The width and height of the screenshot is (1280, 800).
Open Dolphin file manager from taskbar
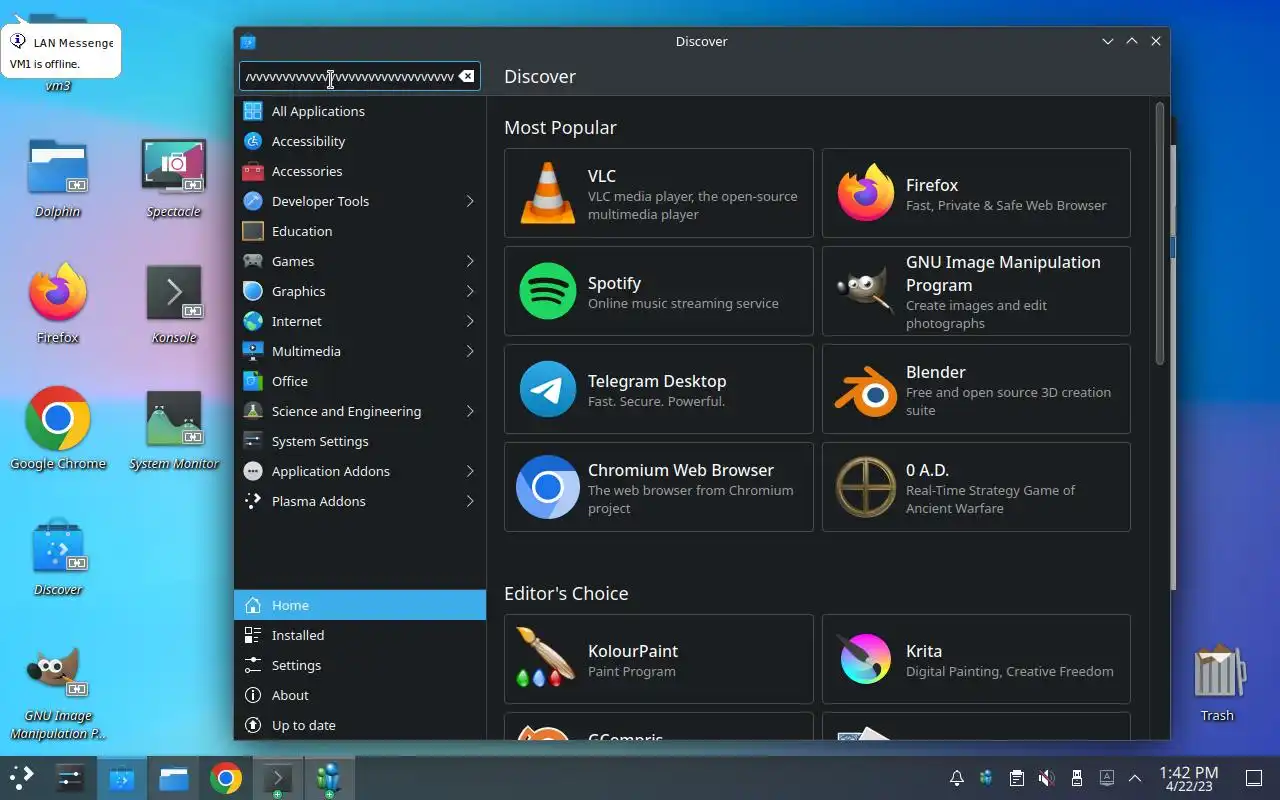tap(174, 778)
